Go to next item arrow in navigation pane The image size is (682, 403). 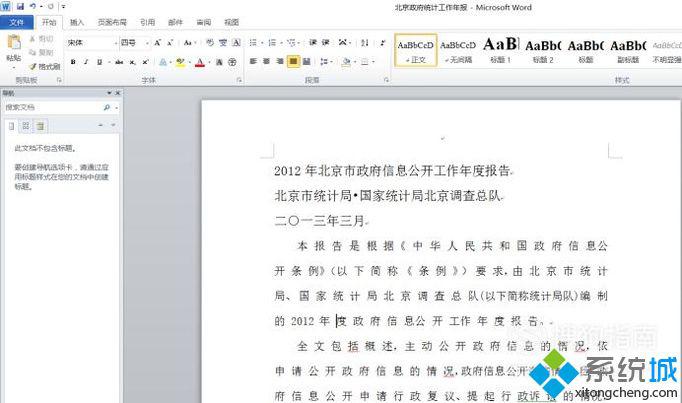[x=113, y=125]
